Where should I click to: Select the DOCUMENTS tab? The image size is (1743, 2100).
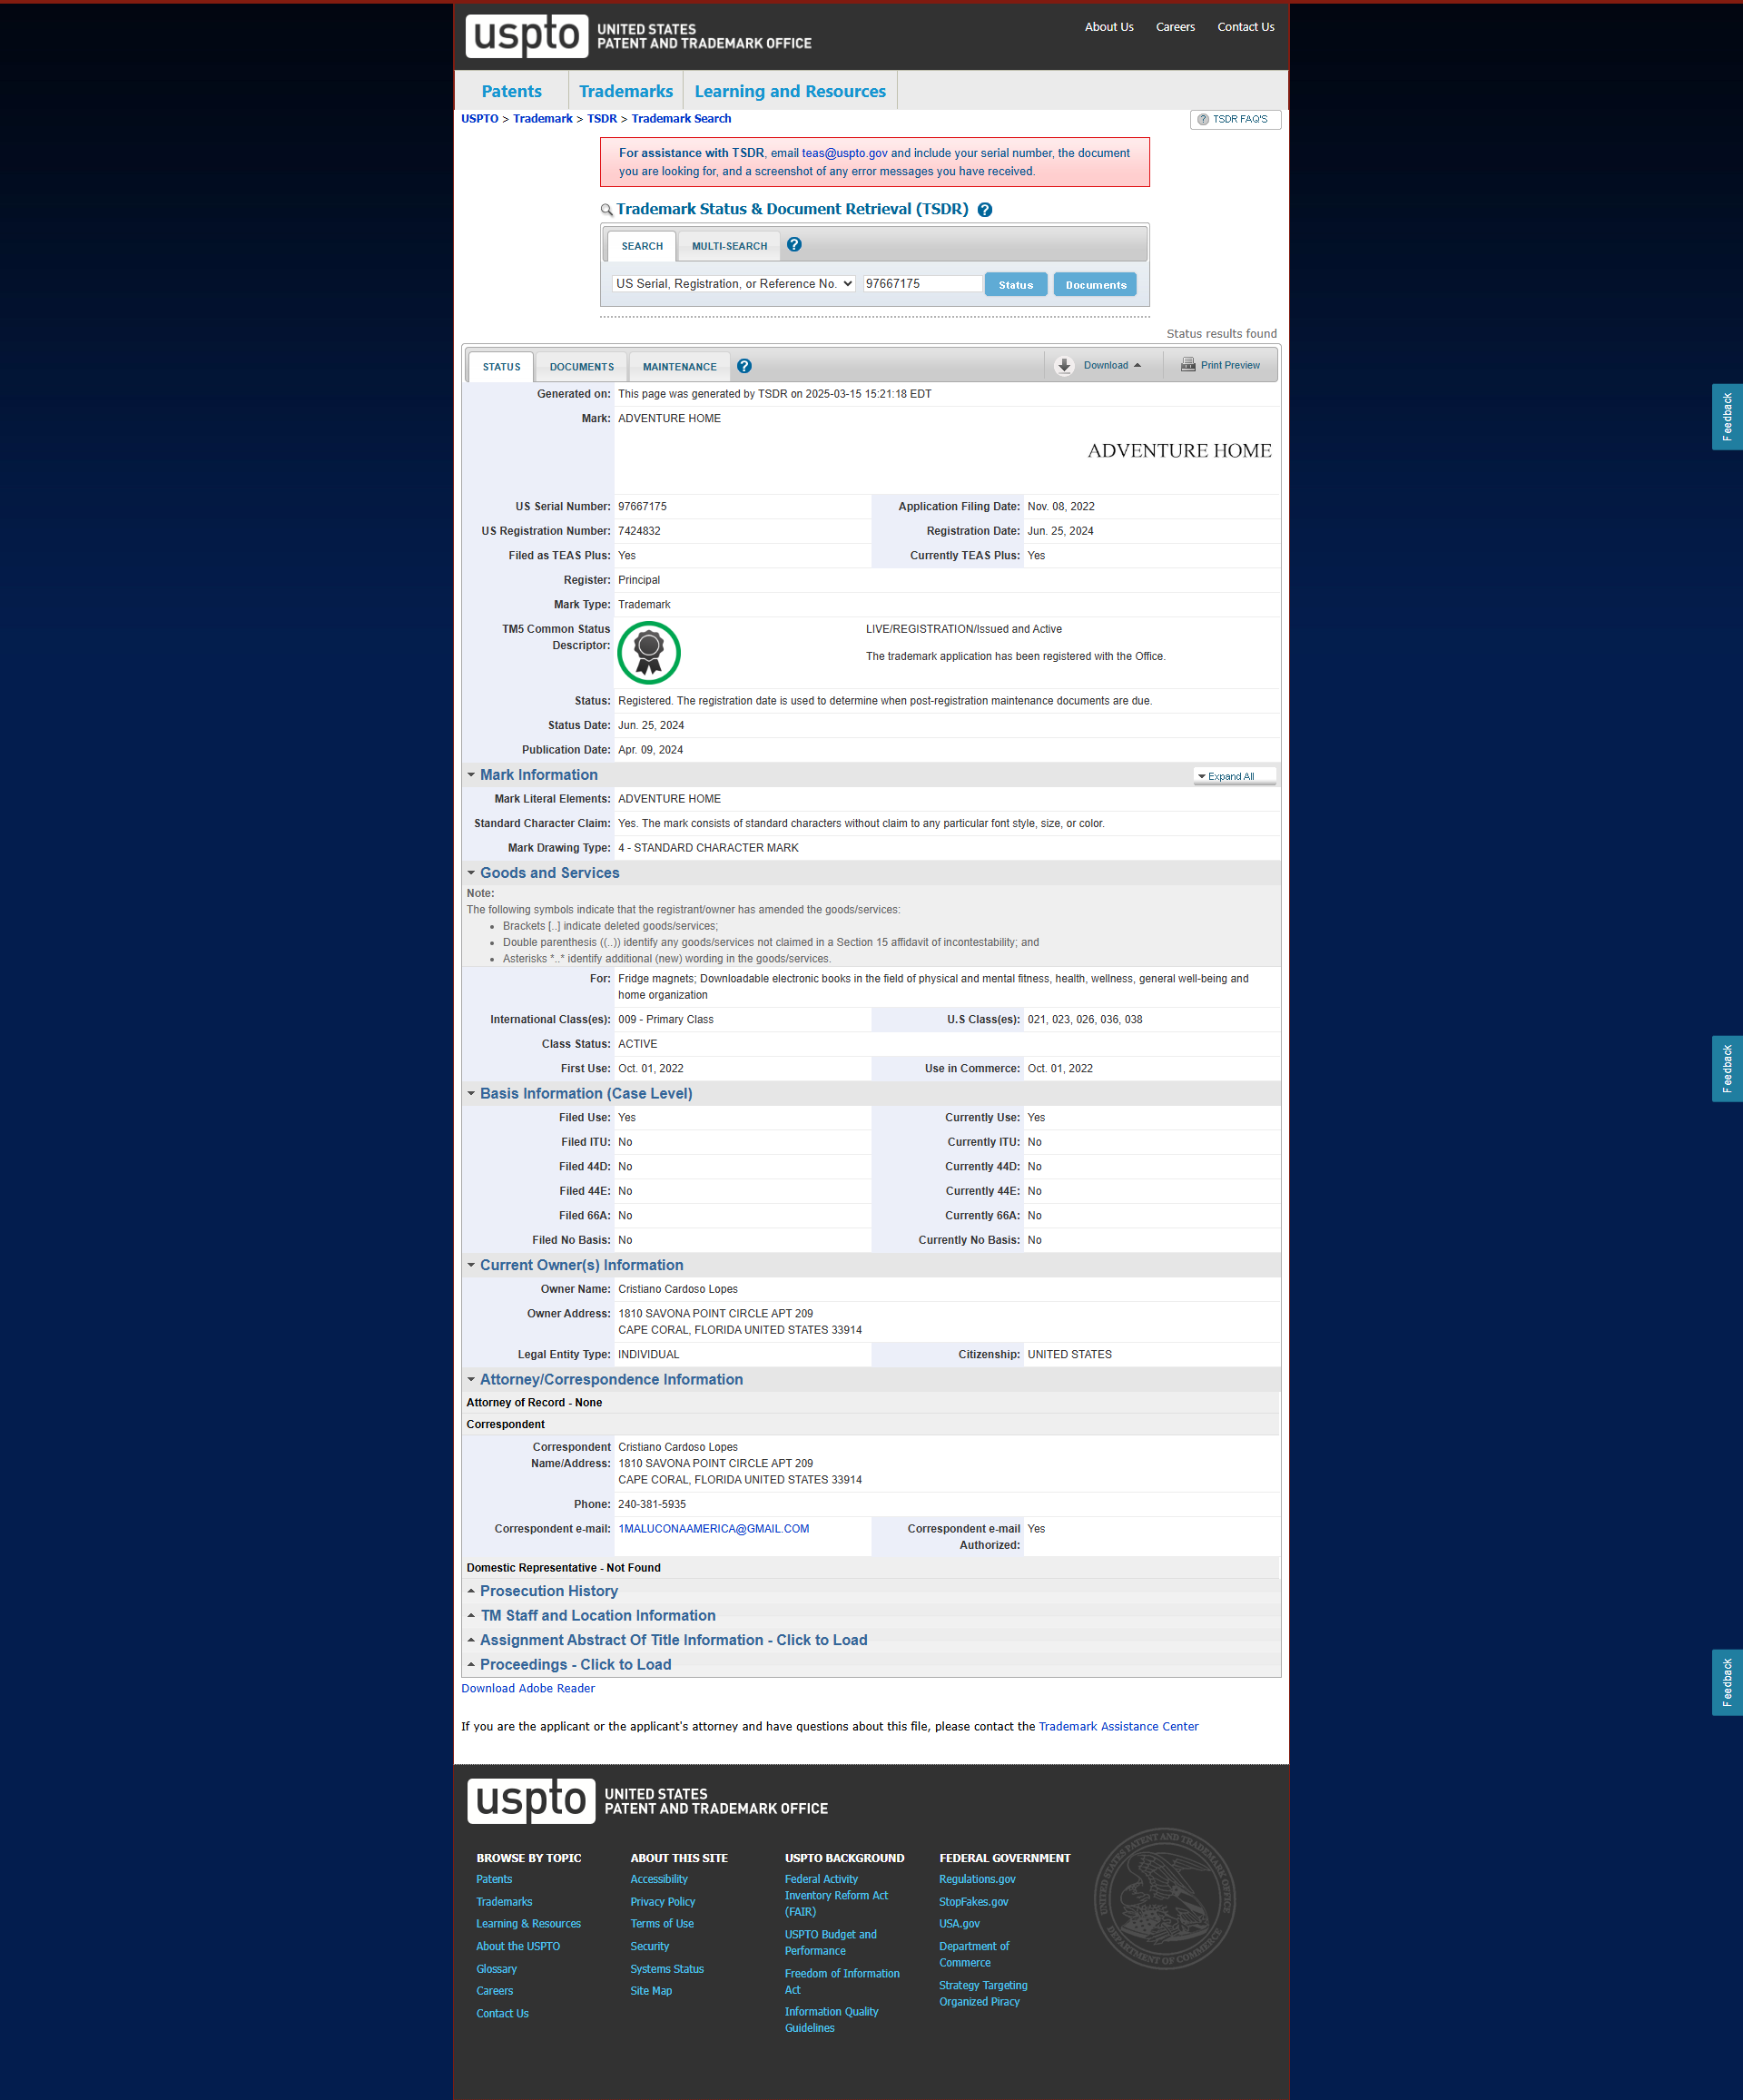[x=581, y=367]
